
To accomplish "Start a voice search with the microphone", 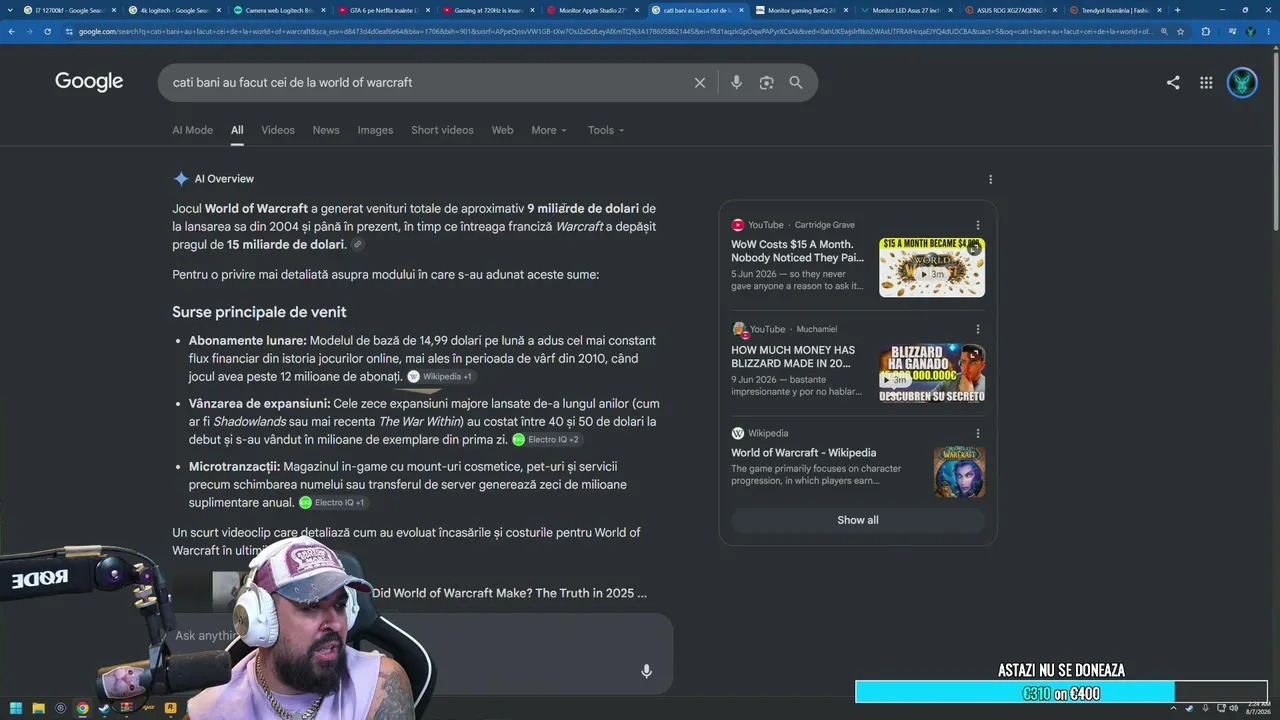I will [737, 83].
